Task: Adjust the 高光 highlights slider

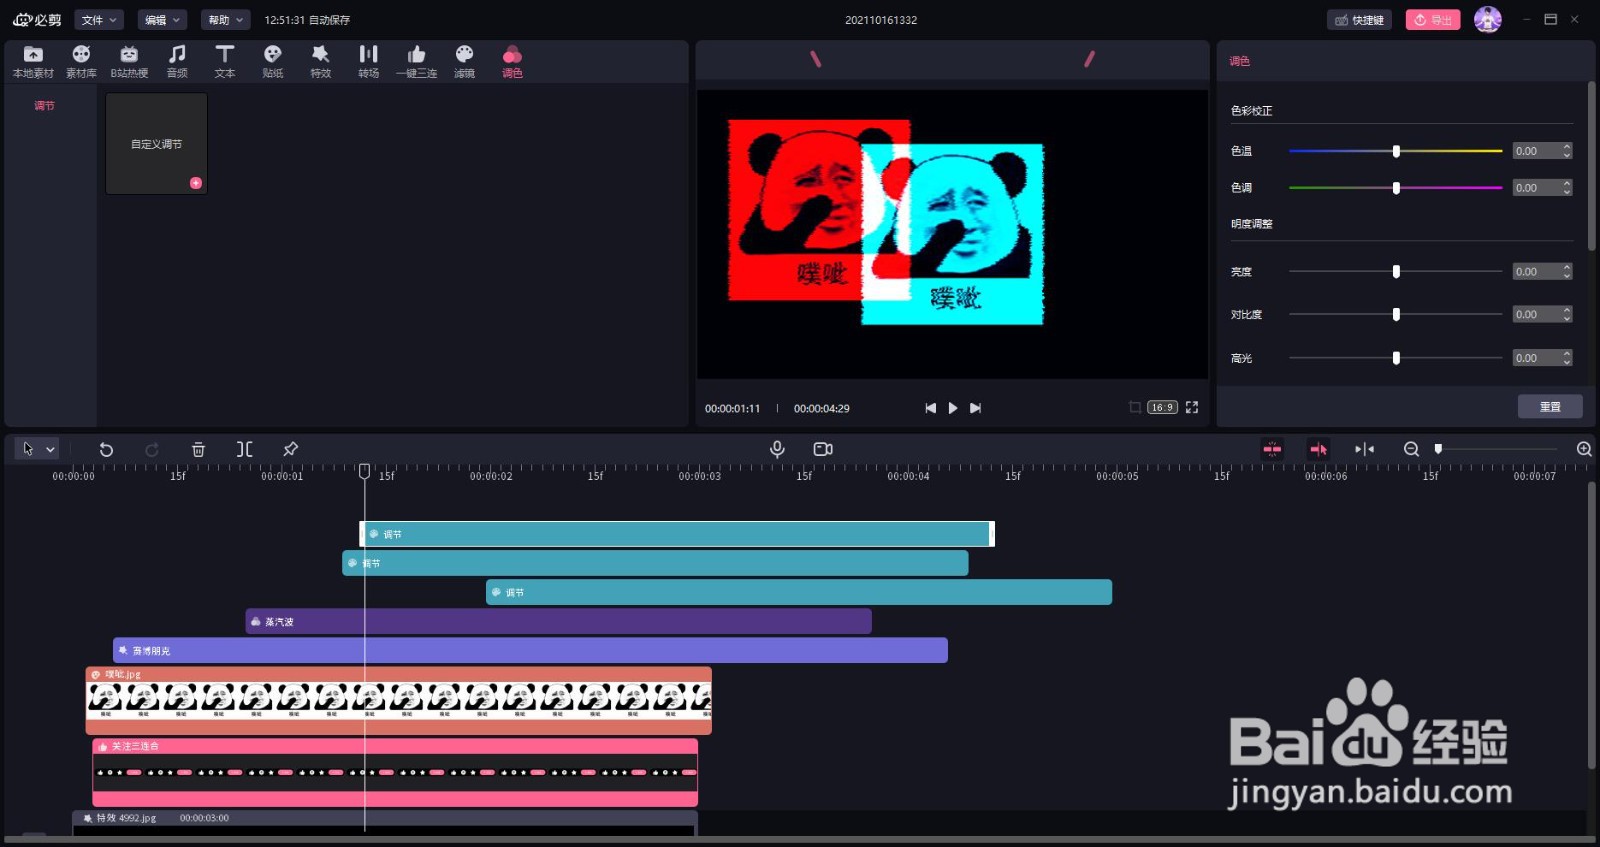Action: [1396, 358]
